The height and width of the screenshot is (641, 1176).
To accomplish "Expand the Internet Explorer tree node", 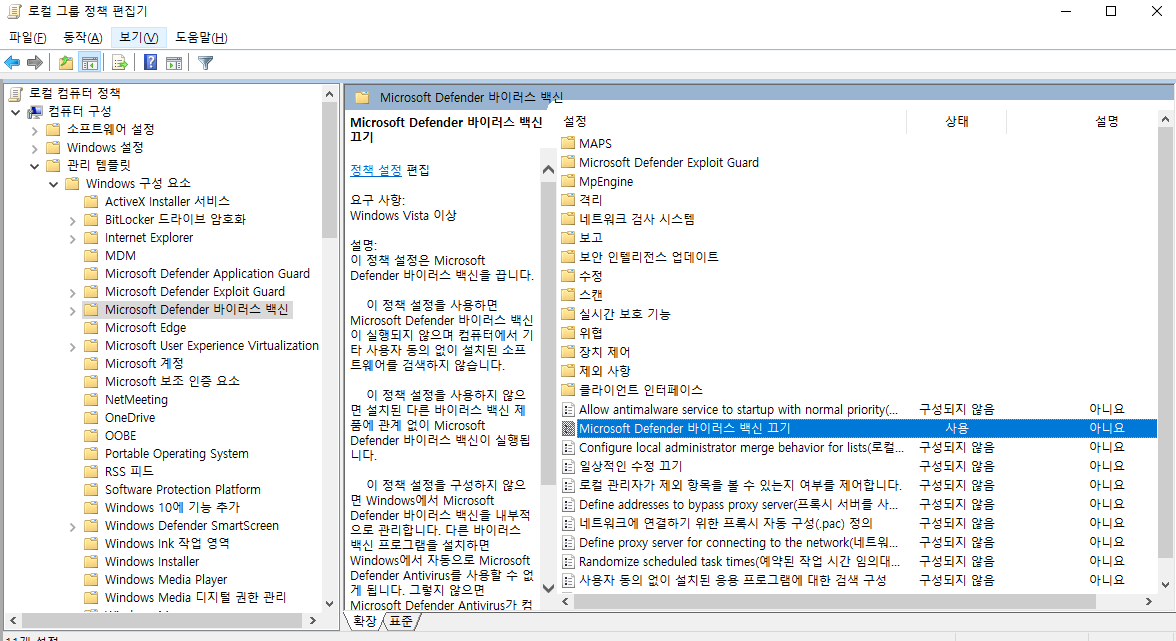I will pos(73,238).
